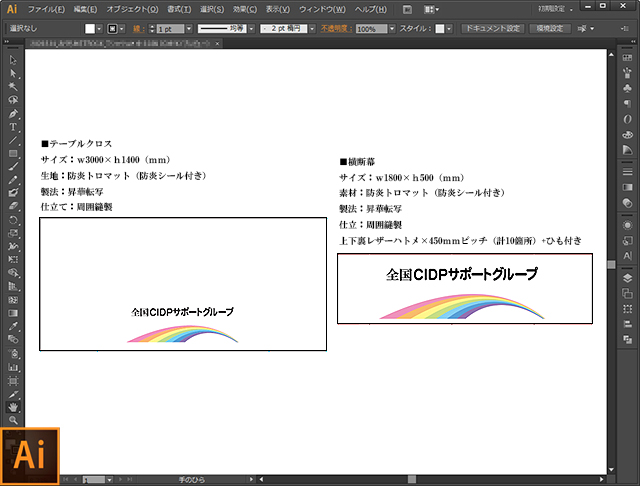Open the 初期設定 workspace switcher

coord(555,9)
